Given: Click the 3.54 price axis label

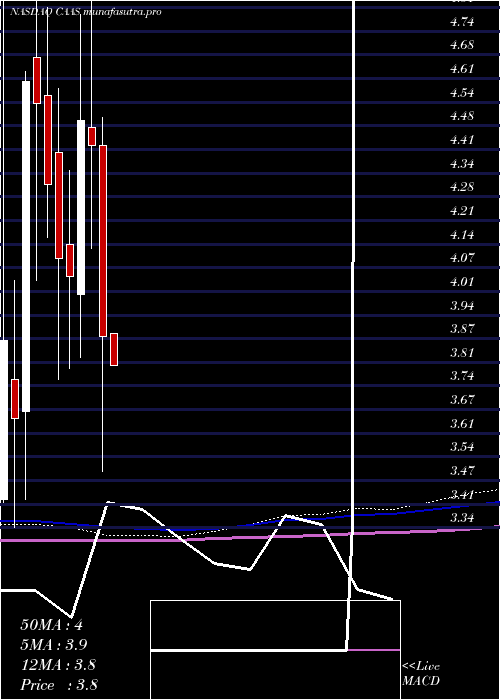Looking at the screenshot, I should 462,447.
